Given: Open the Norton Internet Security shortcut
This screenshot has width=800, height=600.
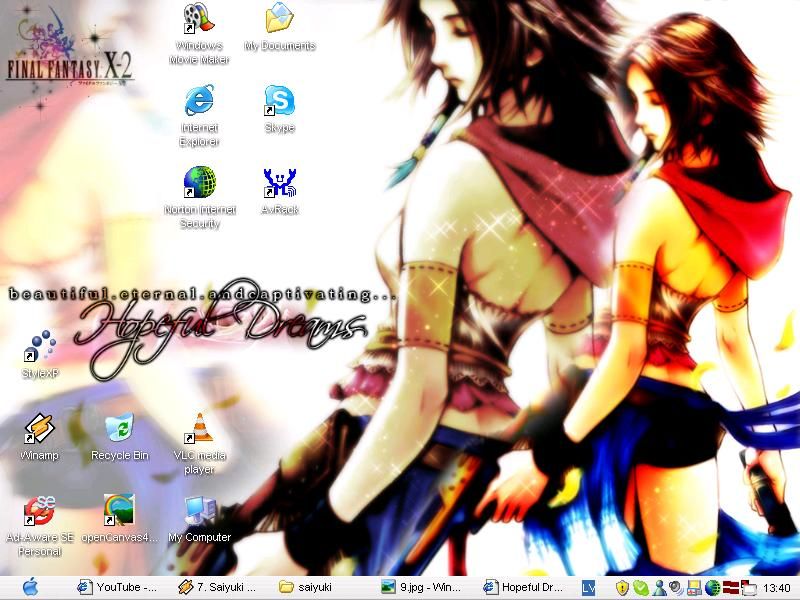Looking at the screenshot, I should tap(199, 197).
